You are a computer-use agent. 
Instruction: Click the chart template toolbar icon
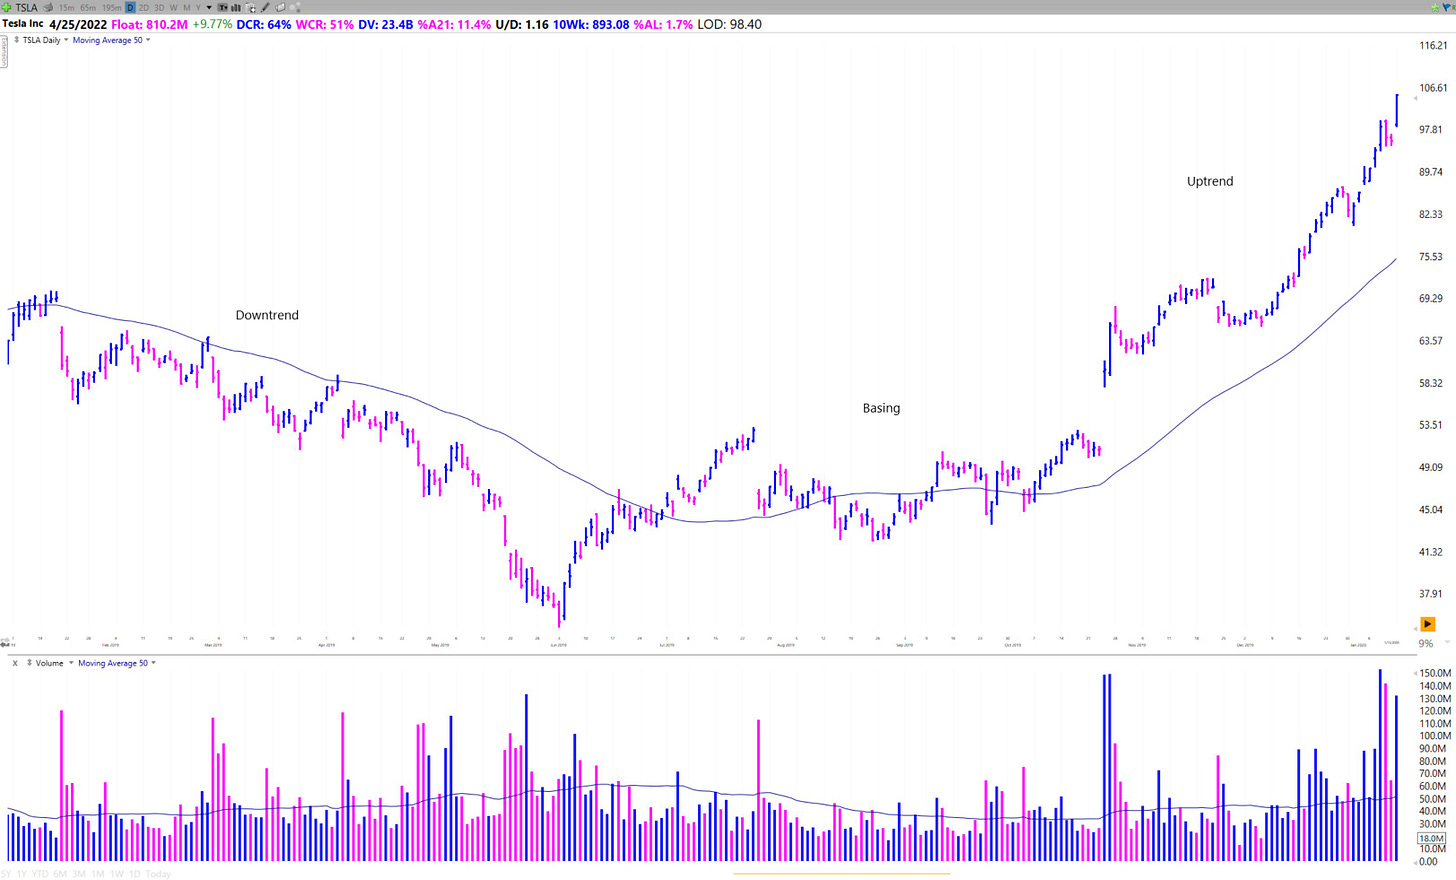pos(250,8)
